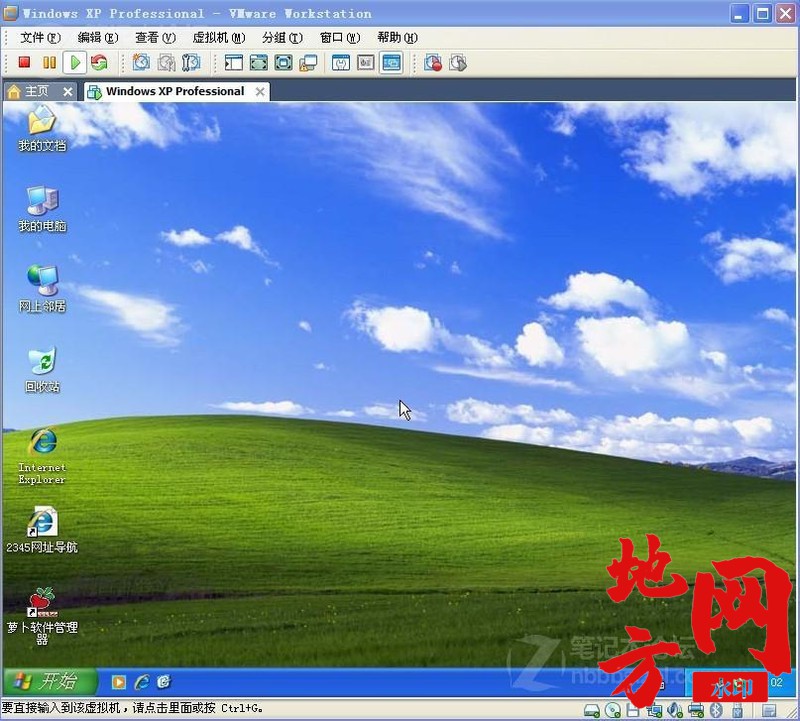Select the Windows XP Professional tab
The width and height of the screenshot is (800, 721).
pos(175,91)
